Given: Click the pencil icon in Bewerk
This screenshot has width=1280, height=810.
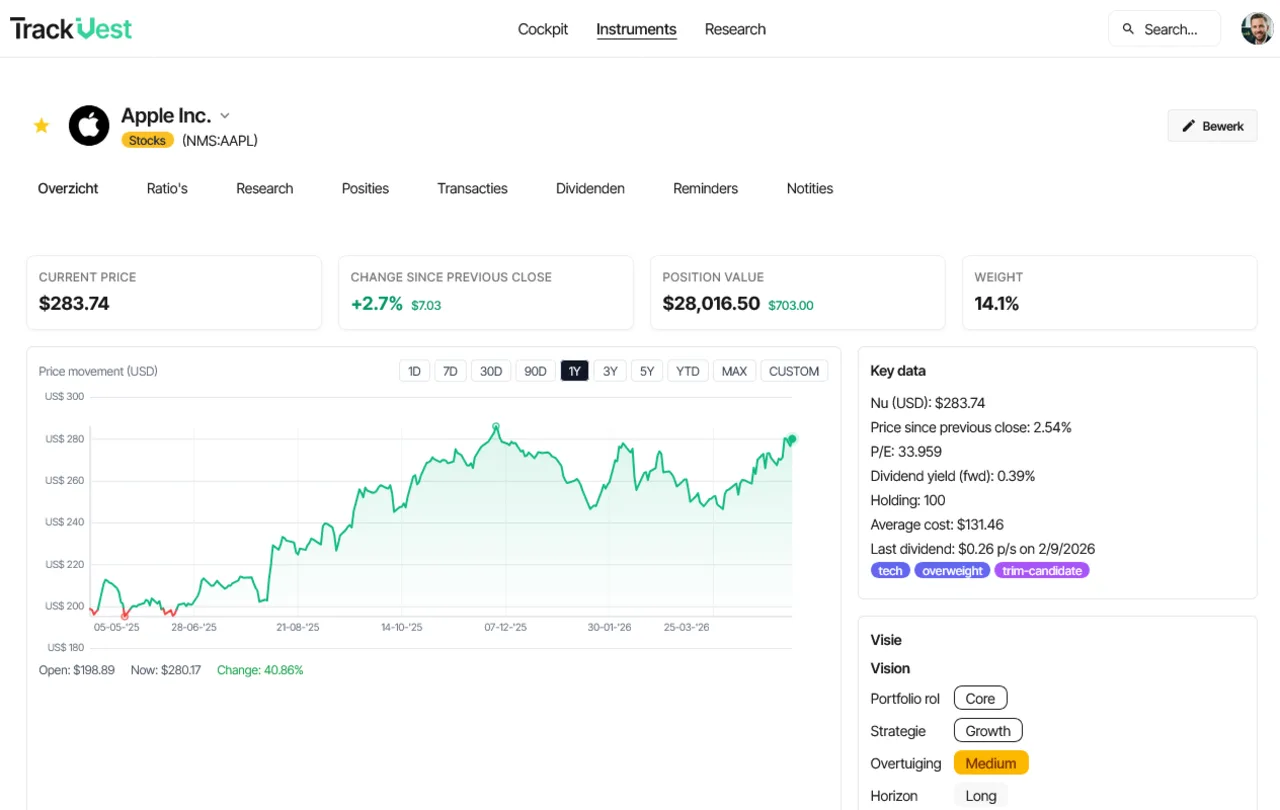Looking at the screenshot, I should tap(1189, 126).
